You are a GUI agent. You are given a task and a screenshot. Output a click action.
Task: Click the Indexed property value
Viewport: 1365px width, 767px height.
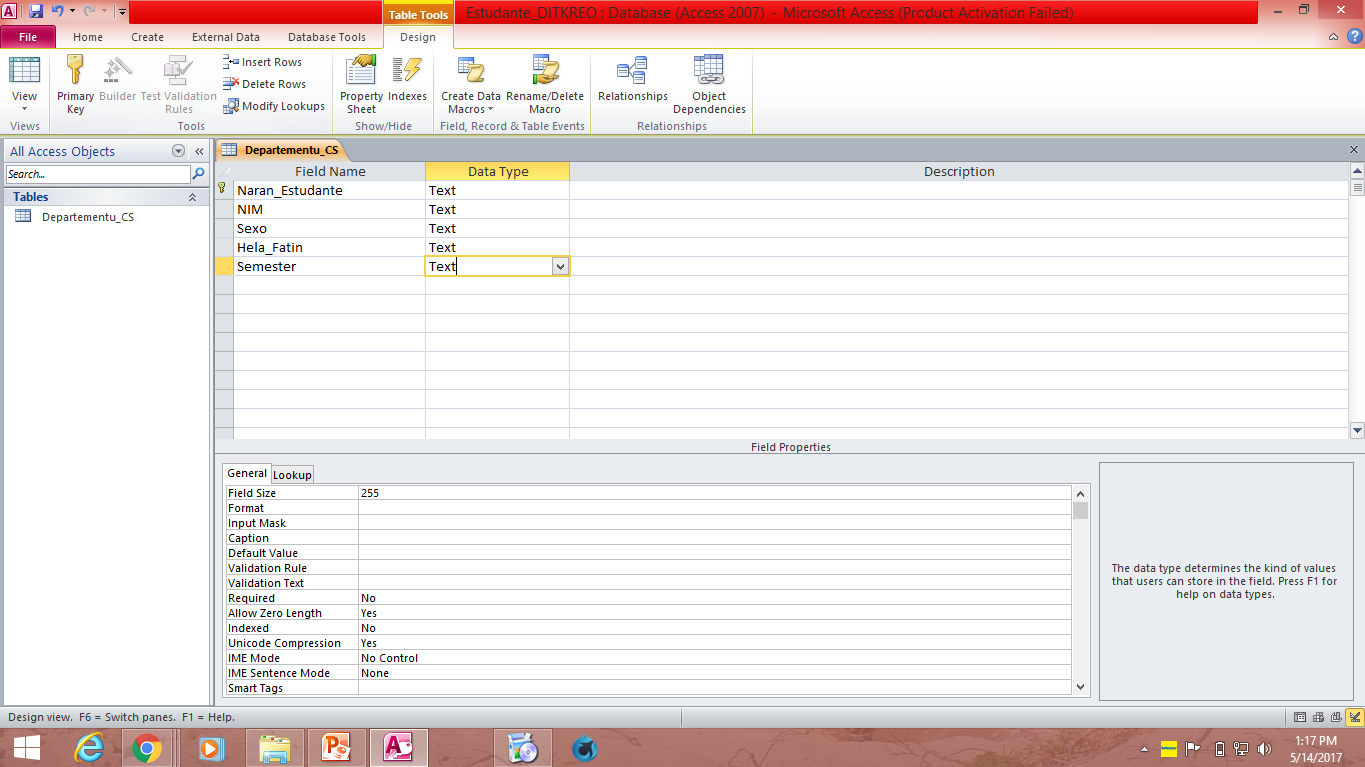714,628
